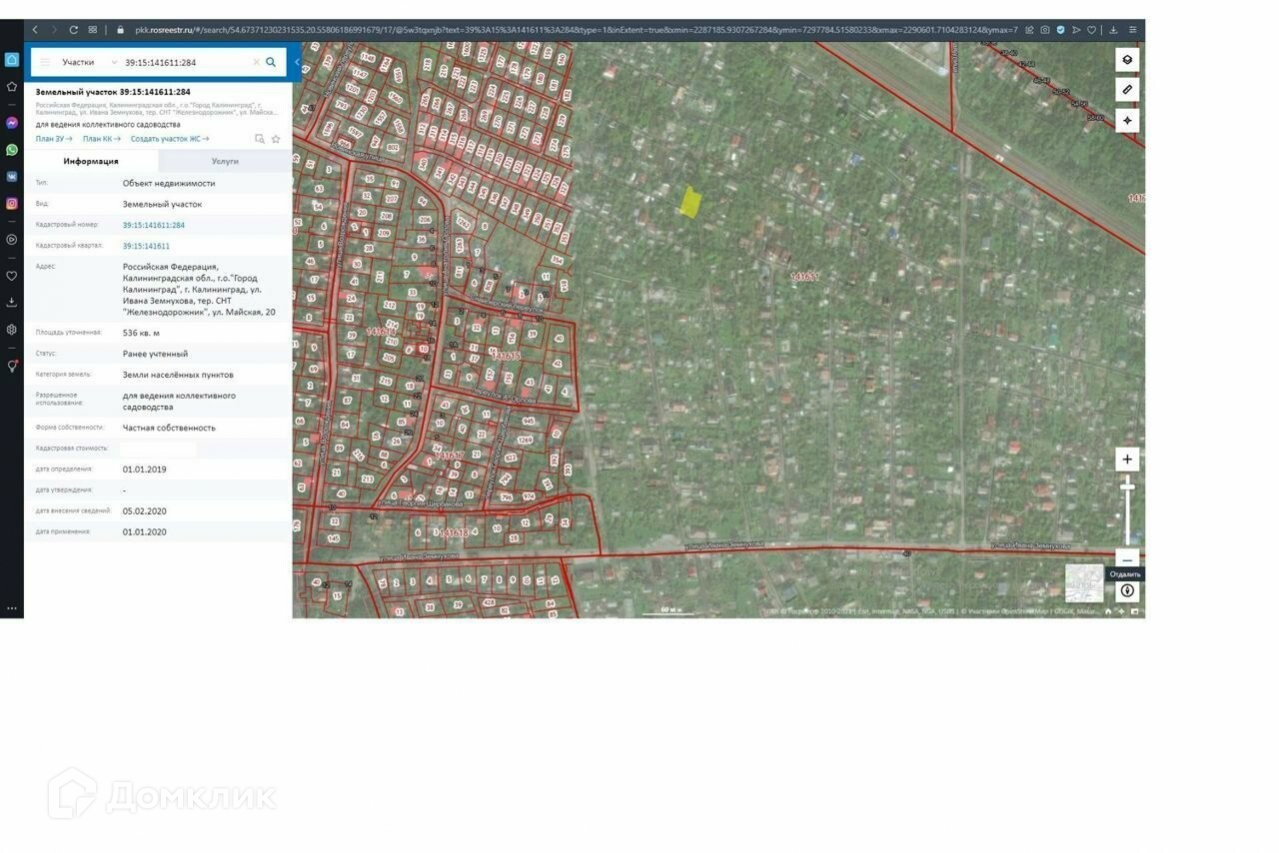Adjust the map zoom level slider handle

click(x=1127, y=486)
